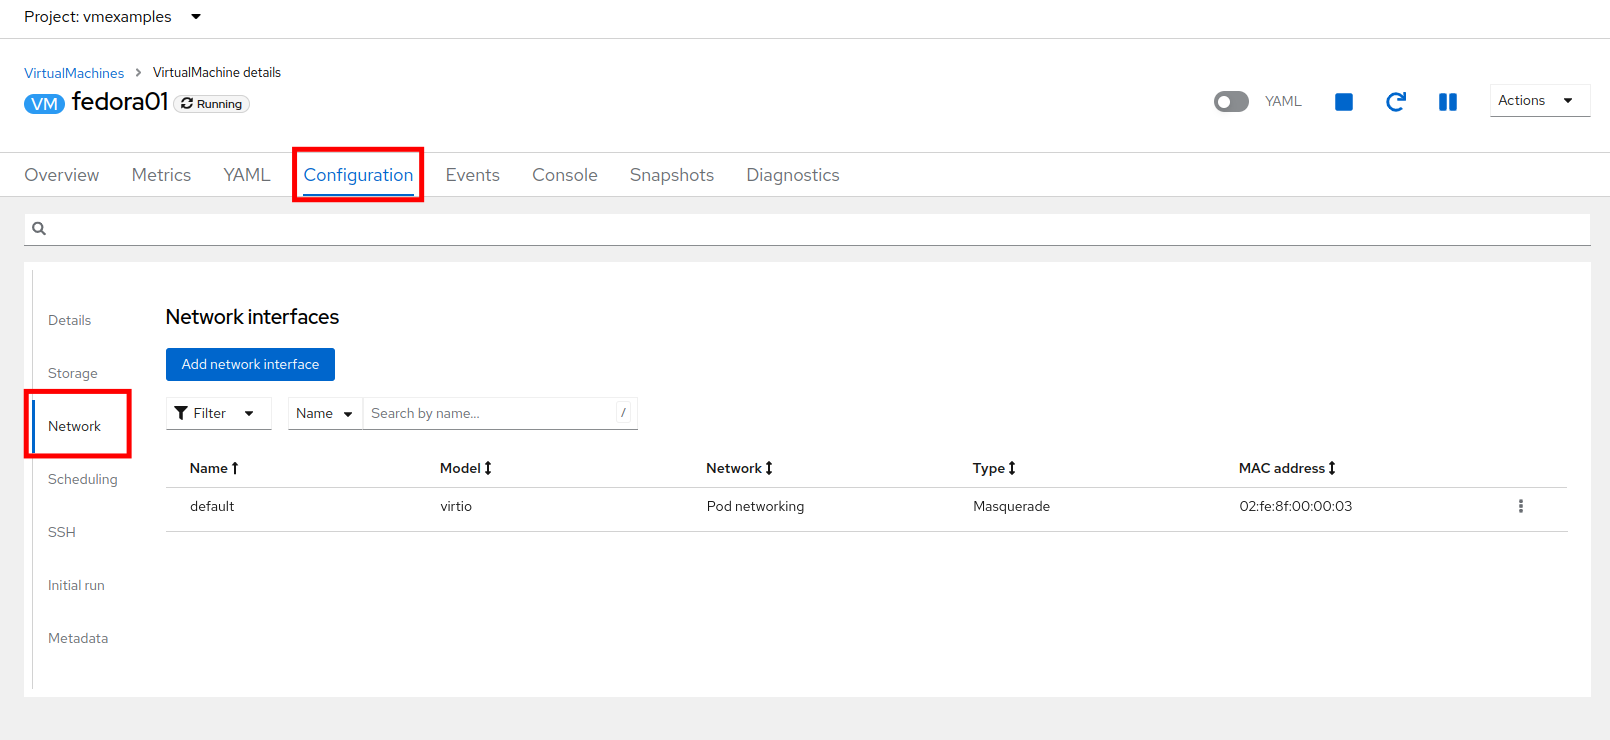Open the YAML tab
This screenshot has height=740, width=1610.
[x=247, y=175]
